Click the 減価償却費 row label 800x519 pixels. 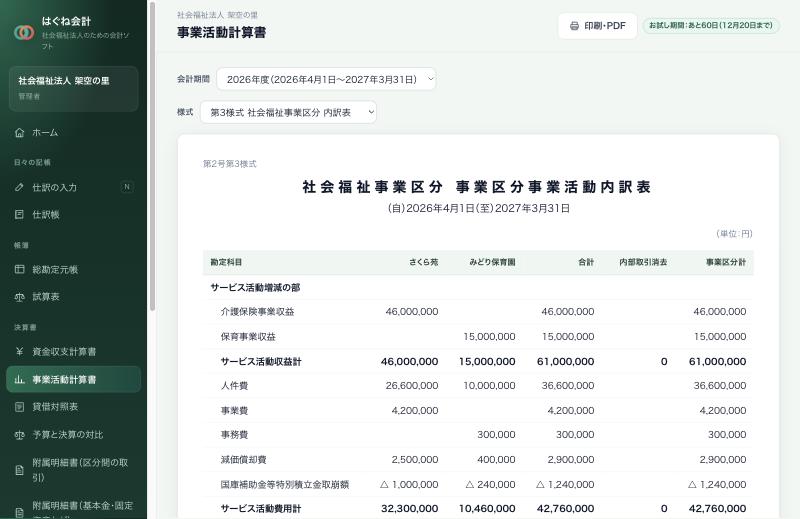(x=243, y=460)
